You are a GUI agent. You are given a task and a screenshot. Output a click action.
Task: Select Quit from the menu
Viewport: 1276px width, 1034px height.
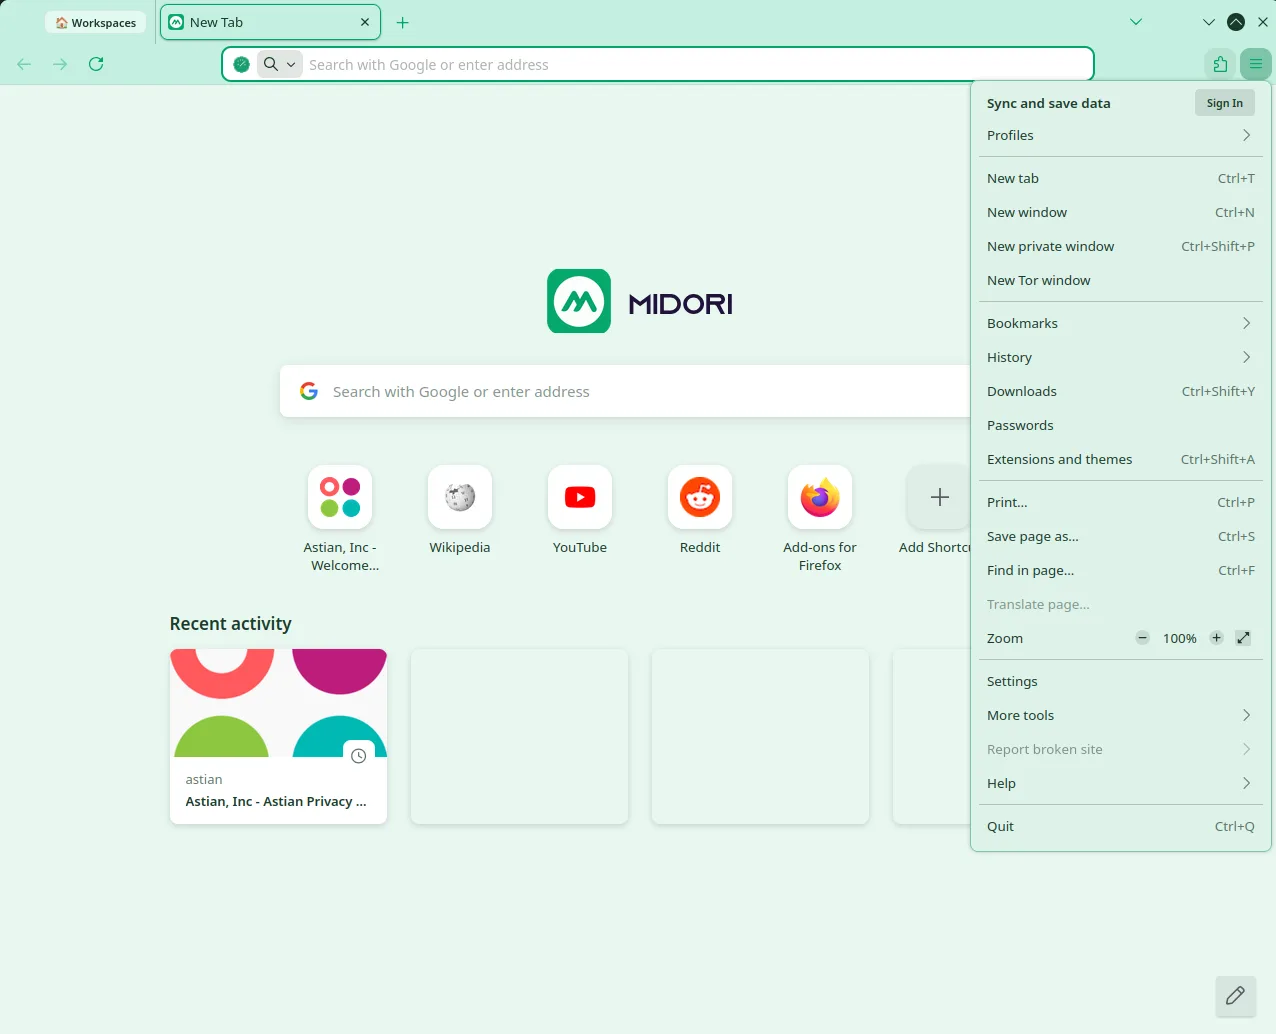point(1120,826)
